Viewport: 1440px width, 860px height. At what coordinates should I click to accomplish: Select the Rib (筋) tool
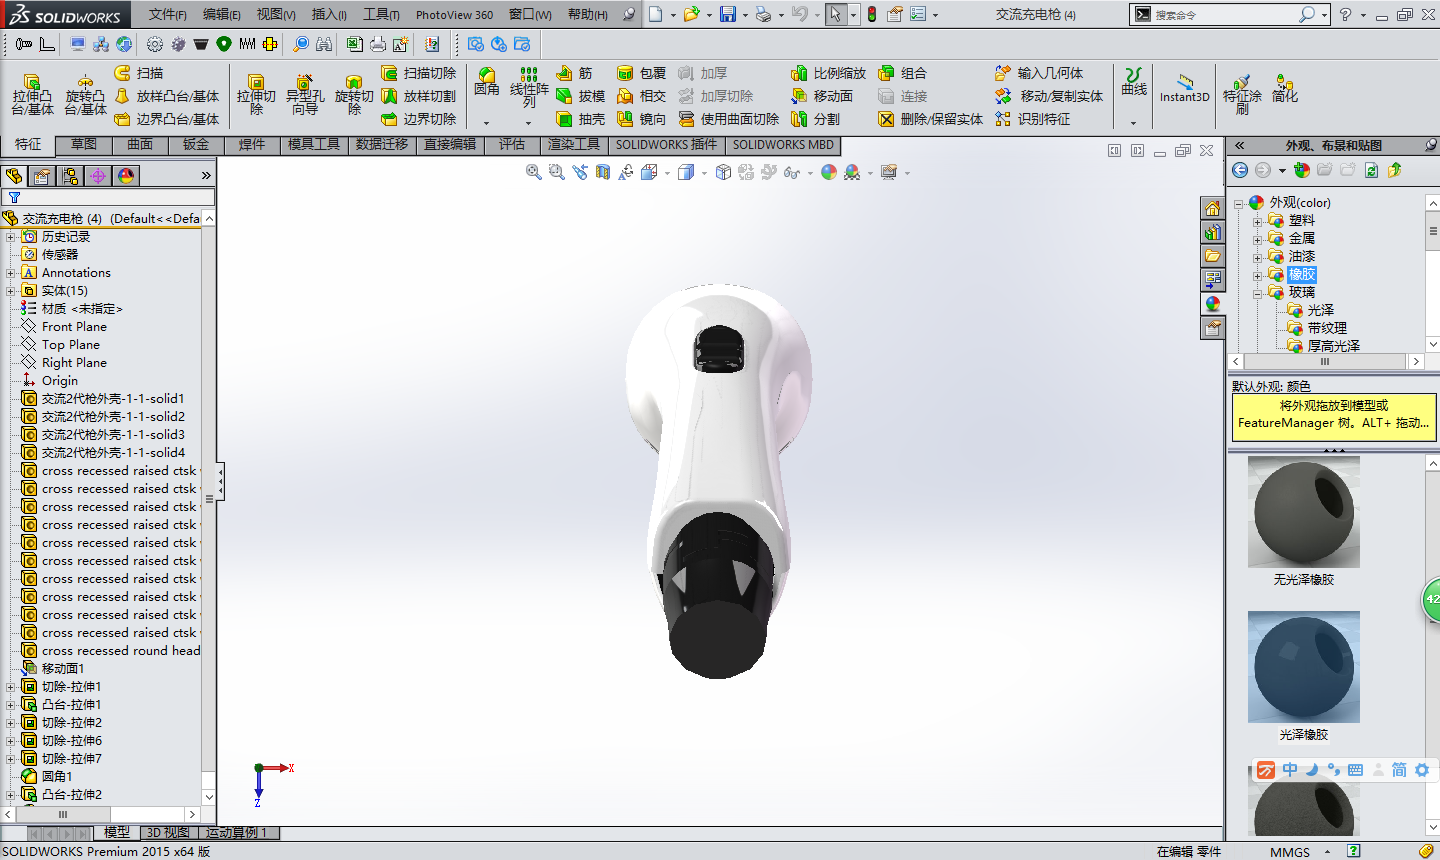pyautogui.click(x=575, y=73)
